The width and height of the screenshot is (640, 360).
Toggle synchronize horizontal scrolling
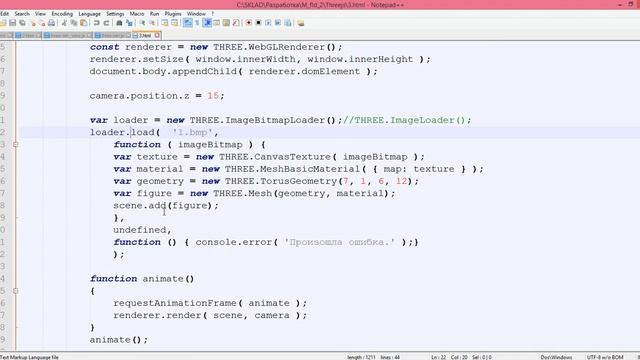click(x=174, y=23)
